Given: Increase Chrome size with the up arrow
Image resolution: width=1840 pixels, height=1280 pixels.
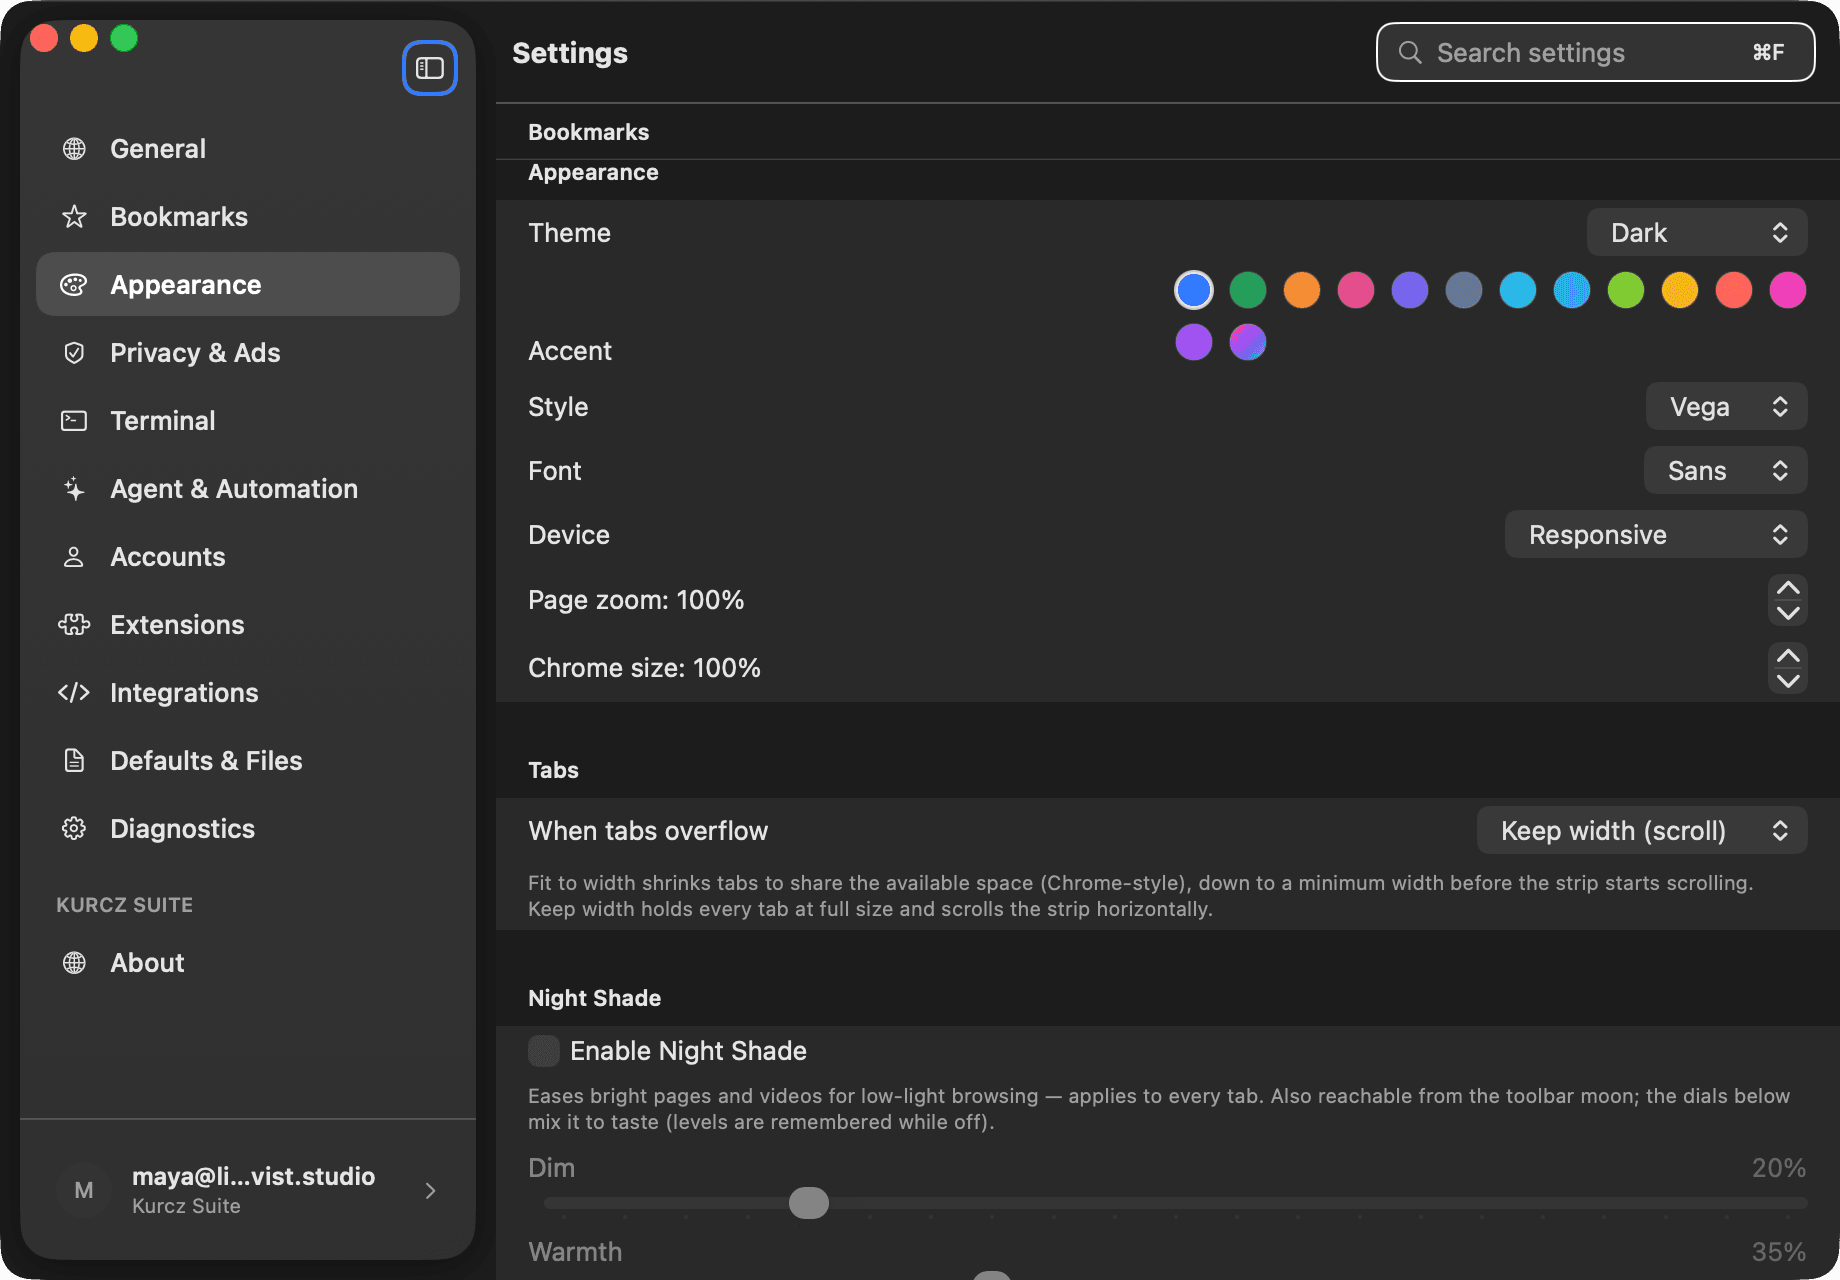Looking at the screenshot, I should [1788, 656].
